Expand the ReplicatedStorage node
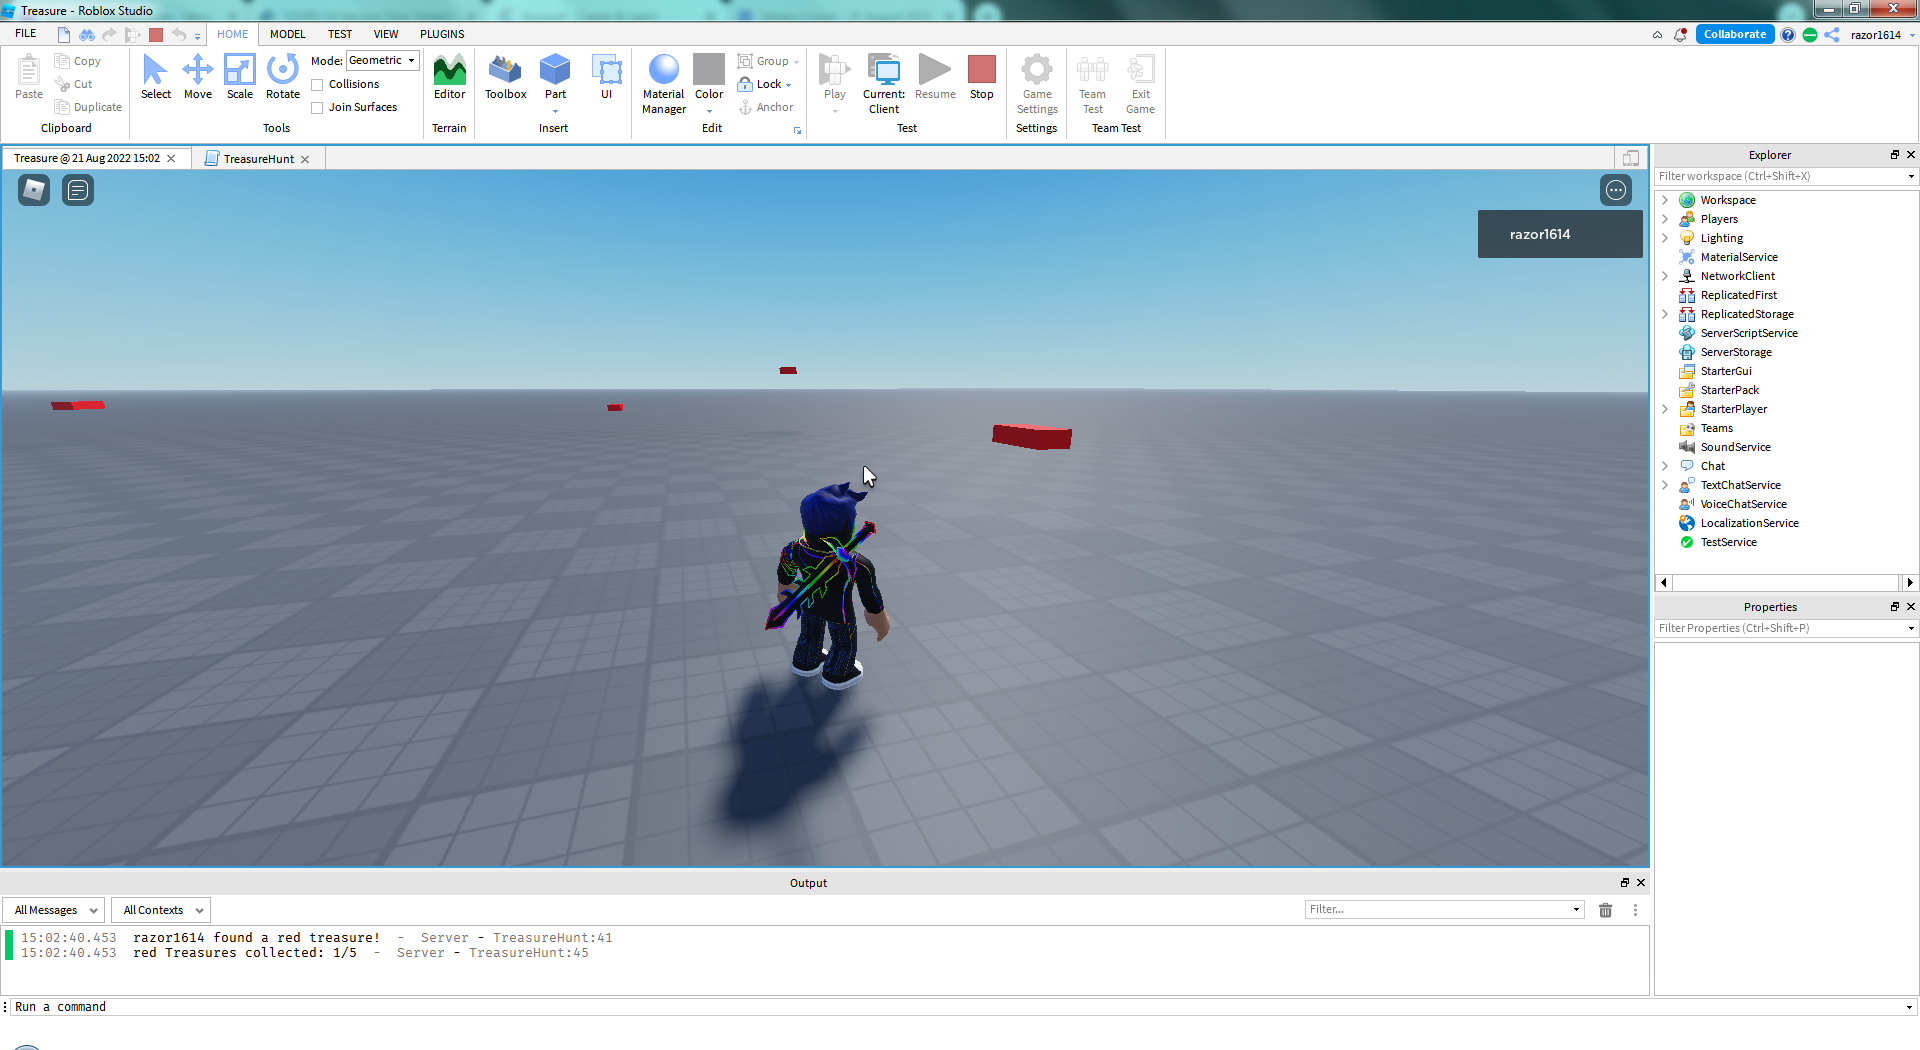1920x1050 pixels. click(1665, 314)
